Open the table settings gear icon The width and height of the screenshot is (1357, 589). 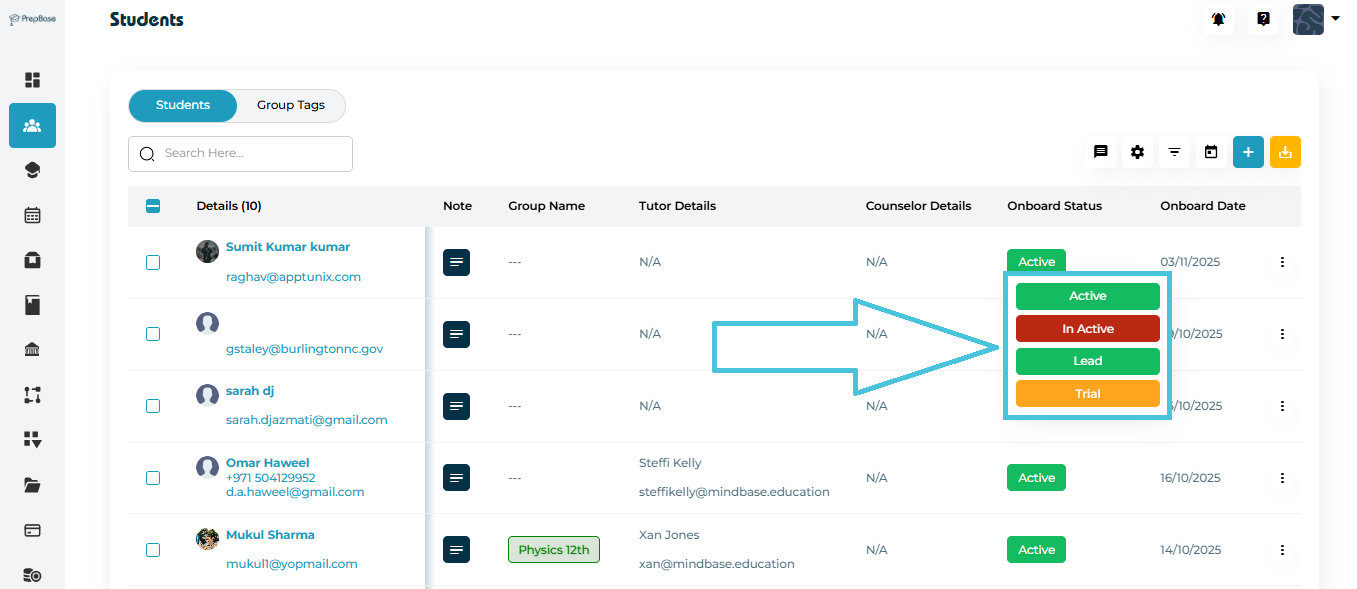click(x=1137, y=152)
